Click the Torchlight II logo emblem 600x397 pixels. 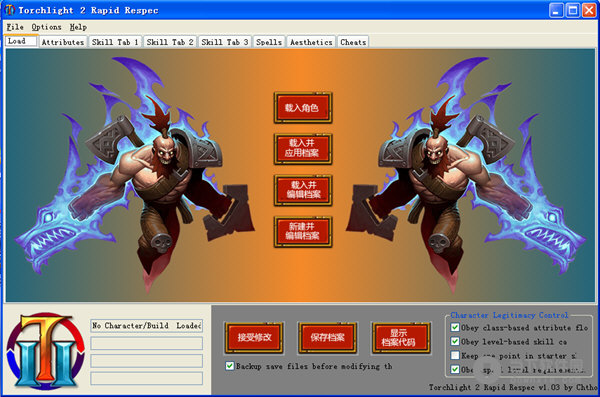pos(46,351)
